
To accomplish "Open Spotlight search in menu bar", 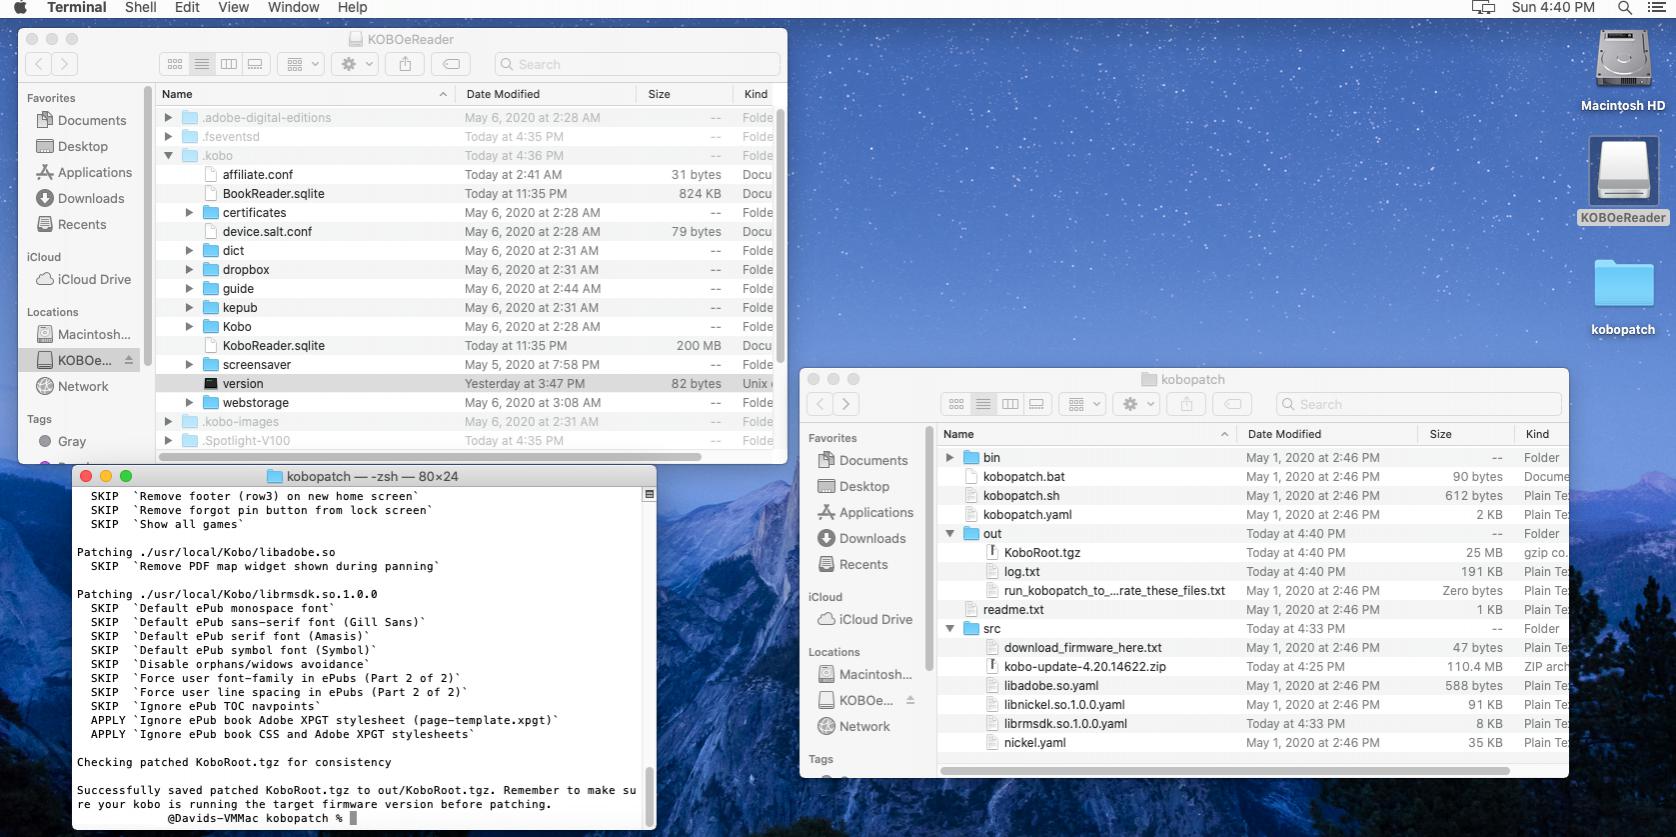I will (x=1625, y=8).
